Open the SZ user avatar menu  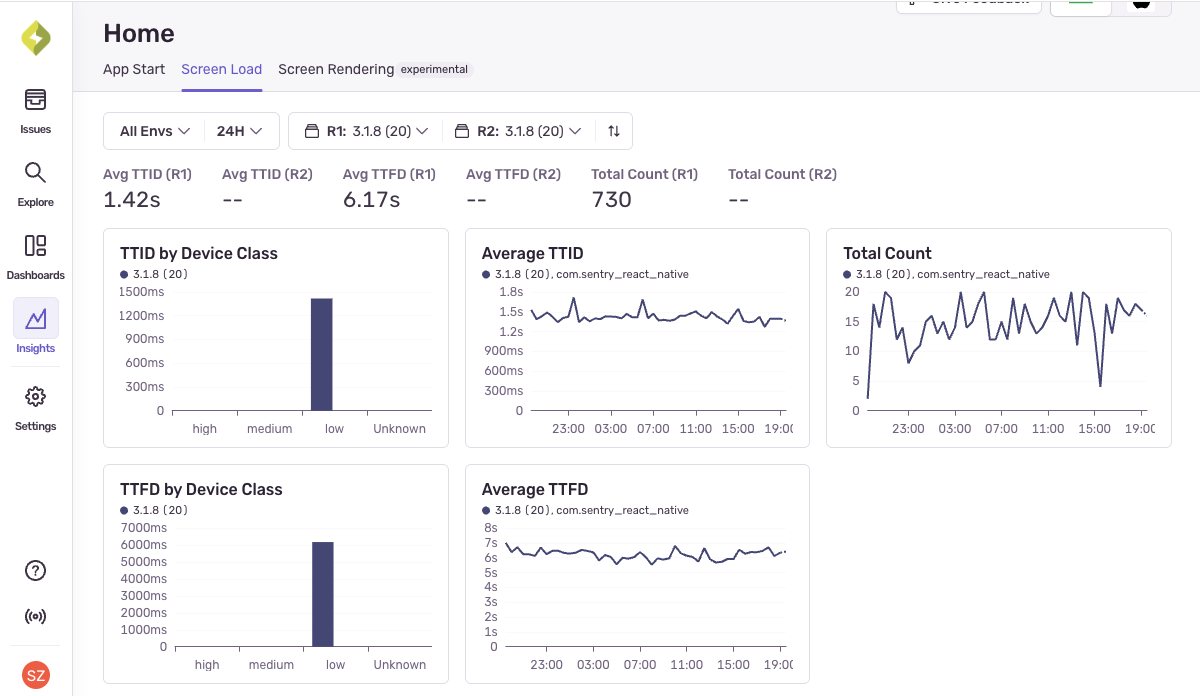click(35, 675)
